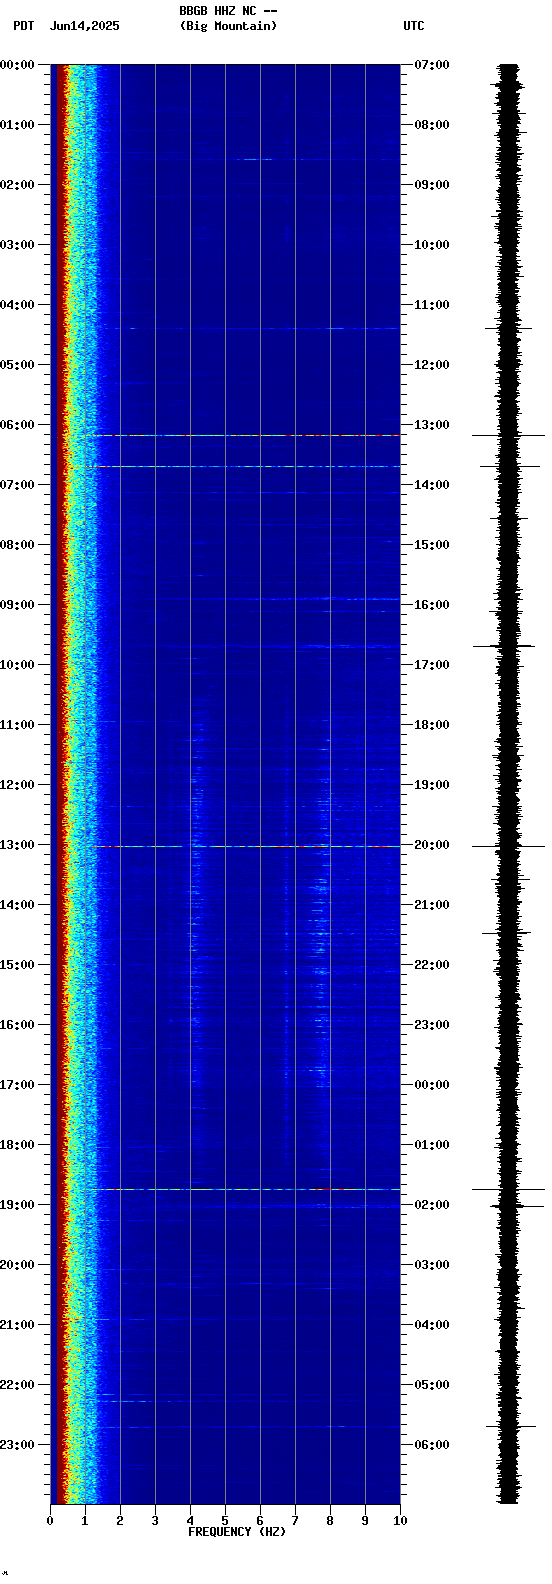
Task: Click the 'FREQUENCY (HZ)' axis label
Action: click(x=237, y=1532)
